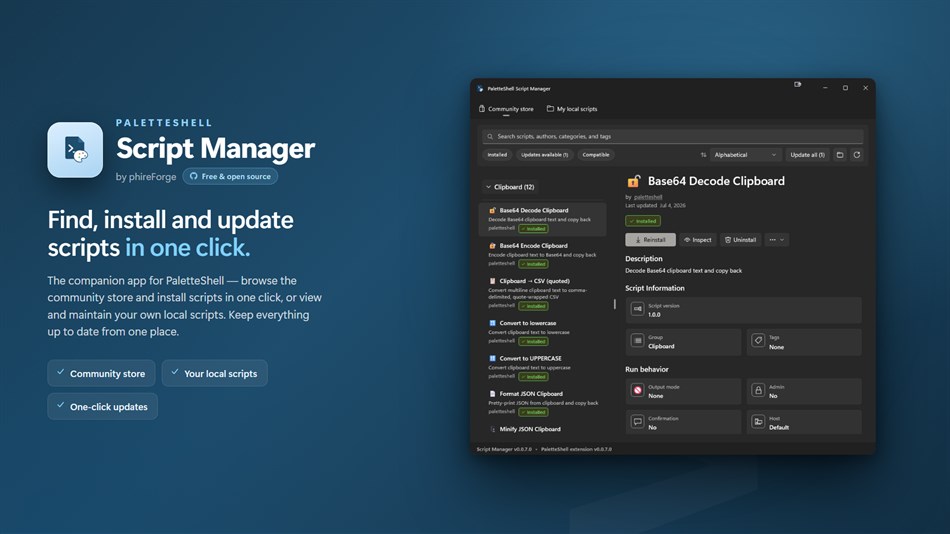950x534 pixels.
Task: Toggle the Compatible filter chip
Action: point(596,155)
